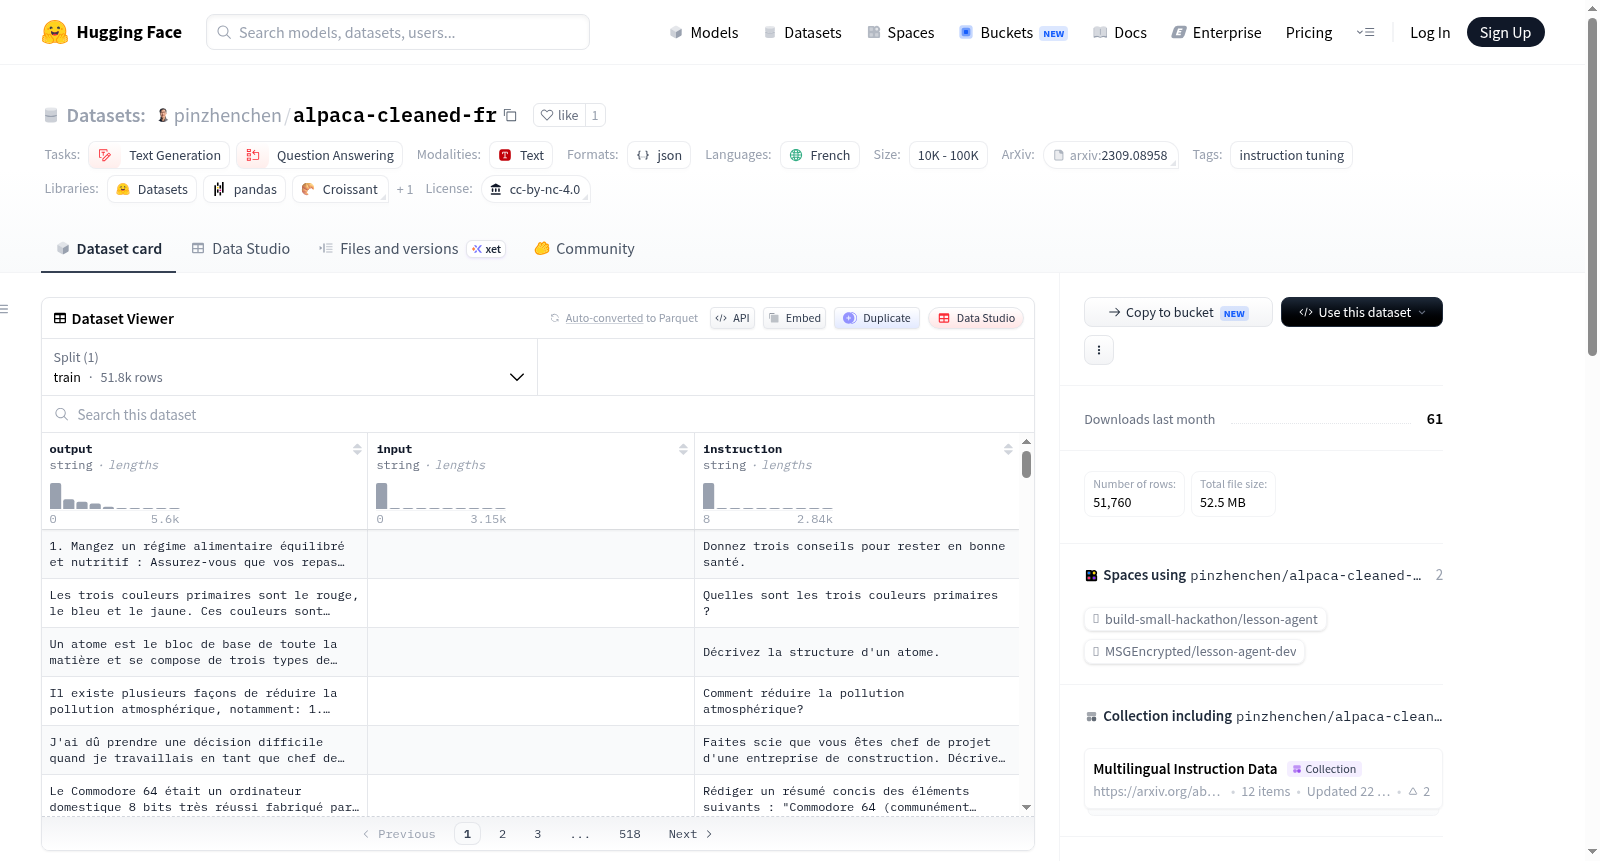Open Buckets page marked NEW

pos(1013,32)
